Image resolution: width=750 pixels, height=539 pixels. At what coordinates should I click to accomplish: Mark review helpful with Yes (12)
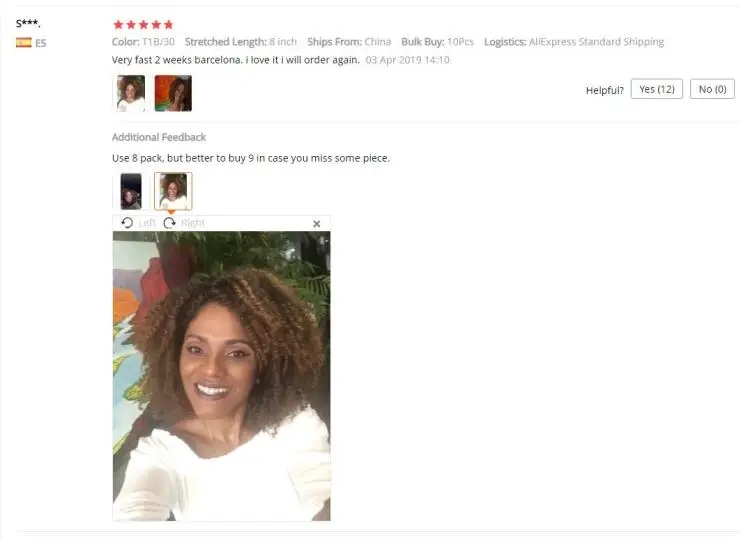657,89
